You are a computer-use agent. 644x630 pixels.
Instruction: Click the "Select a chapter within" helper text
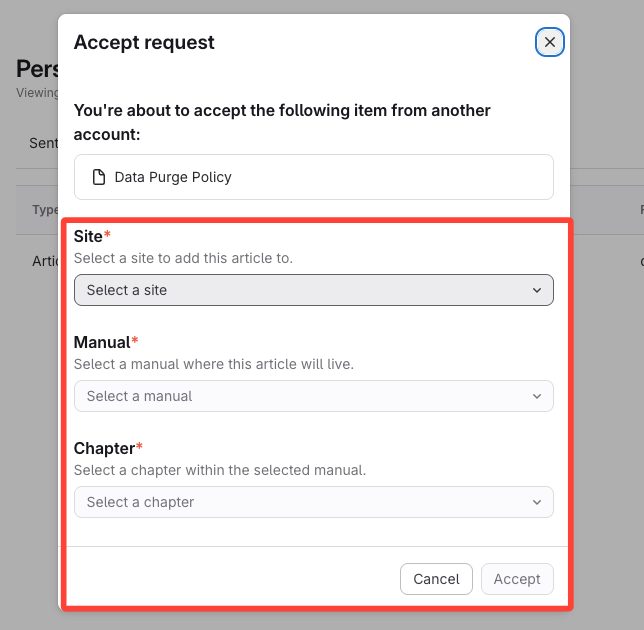(220, 470)
